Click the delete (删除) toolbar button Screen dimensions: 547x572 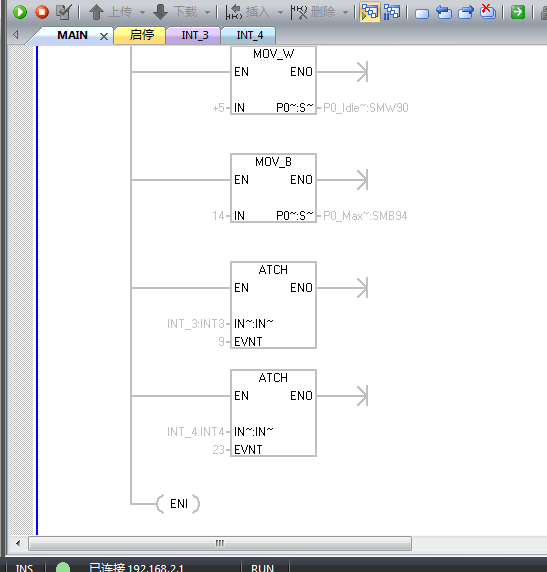click(313, 12)
